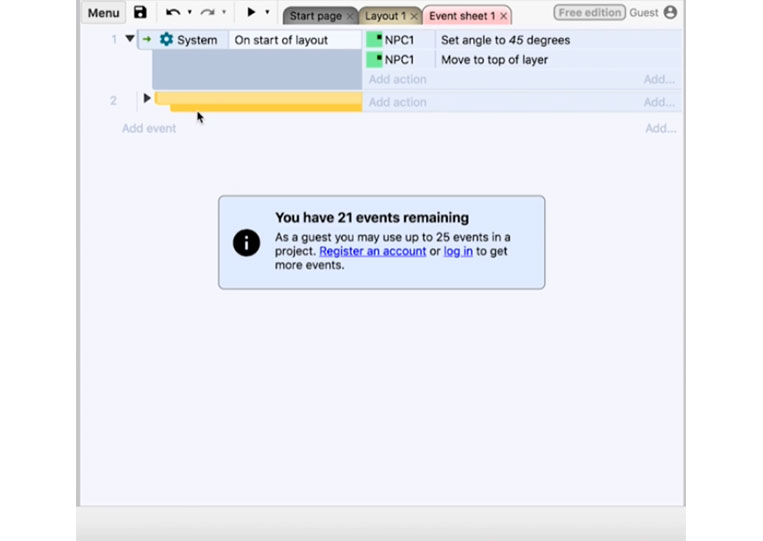
Task: Click event number 1
Action: coord(114,39)
